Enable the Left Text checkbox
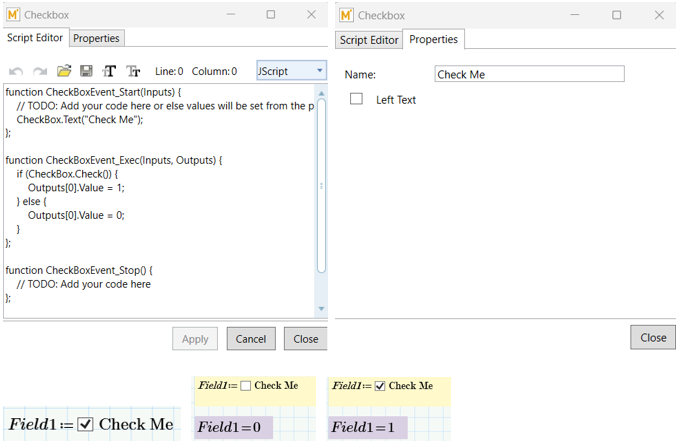This screenshot has height=443, width=678. 356,99
